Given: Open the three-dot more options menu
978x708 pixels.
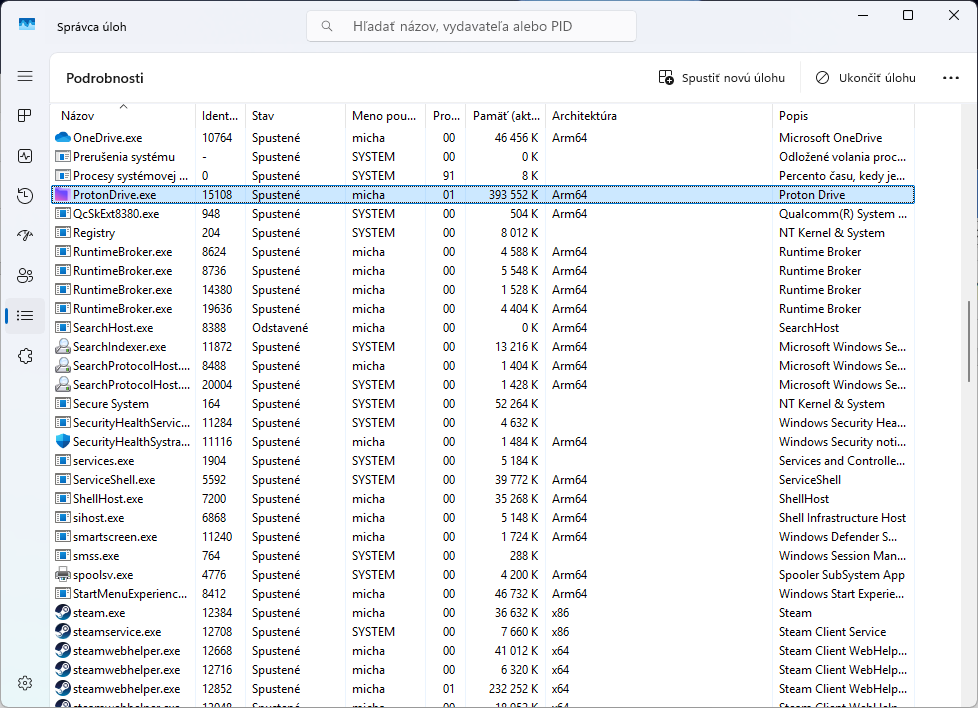Looking at the screenshot, I should tap(950, 78).
